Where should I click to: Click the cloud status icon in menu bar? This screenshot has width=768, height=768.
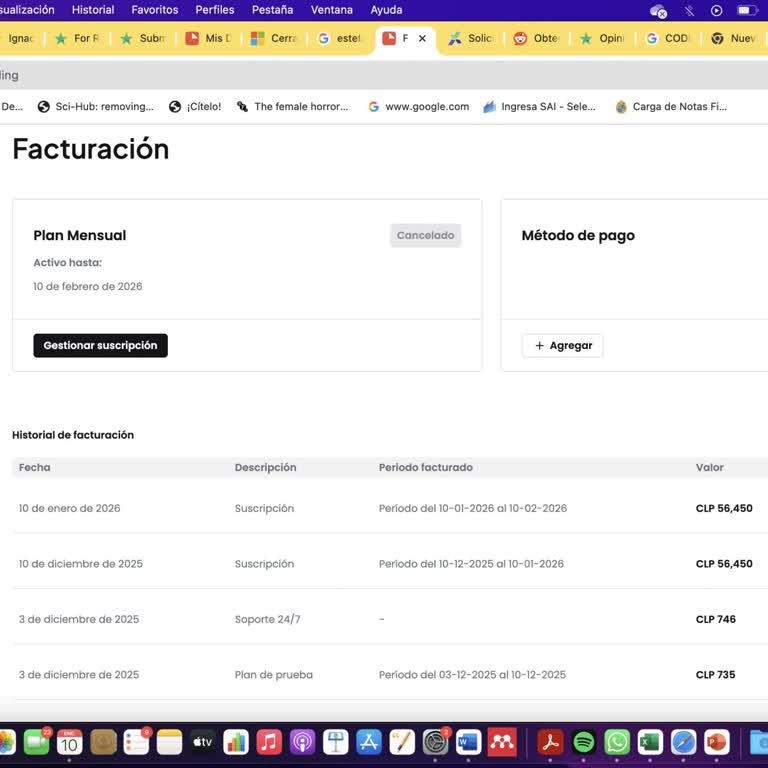pyautogui.click(x=658, y=10)
